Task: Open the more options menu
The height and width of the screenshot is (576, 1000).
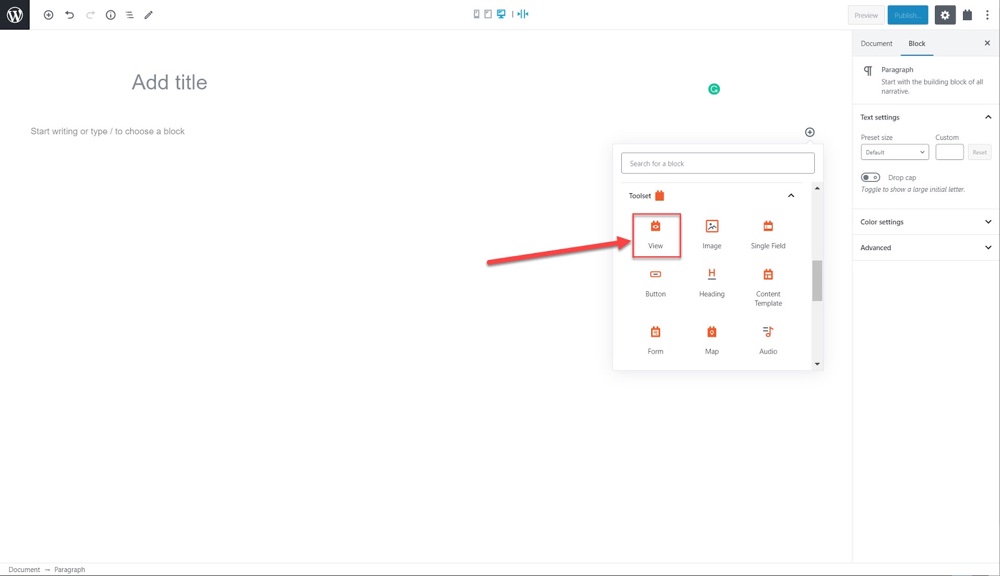Action: 987,15
